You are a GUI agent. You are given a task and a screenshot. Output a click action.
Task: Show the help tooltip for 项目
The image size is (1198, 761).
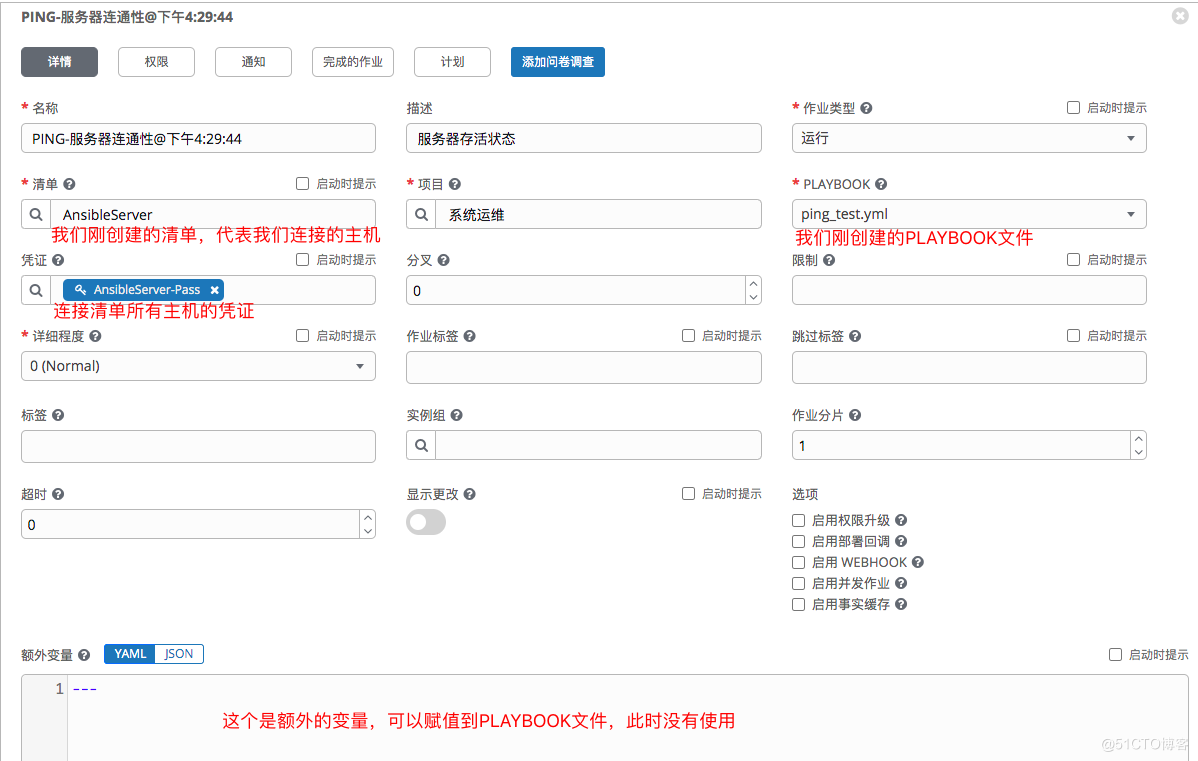pos(455,184)
